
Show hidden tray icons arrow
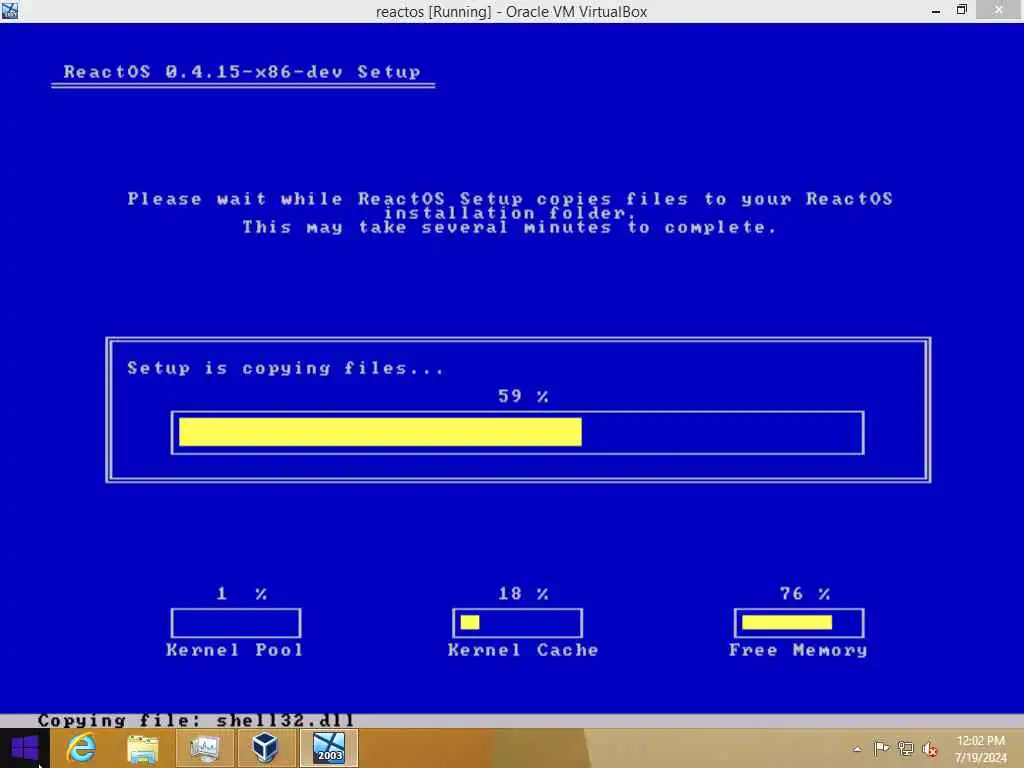pos(857,749)
